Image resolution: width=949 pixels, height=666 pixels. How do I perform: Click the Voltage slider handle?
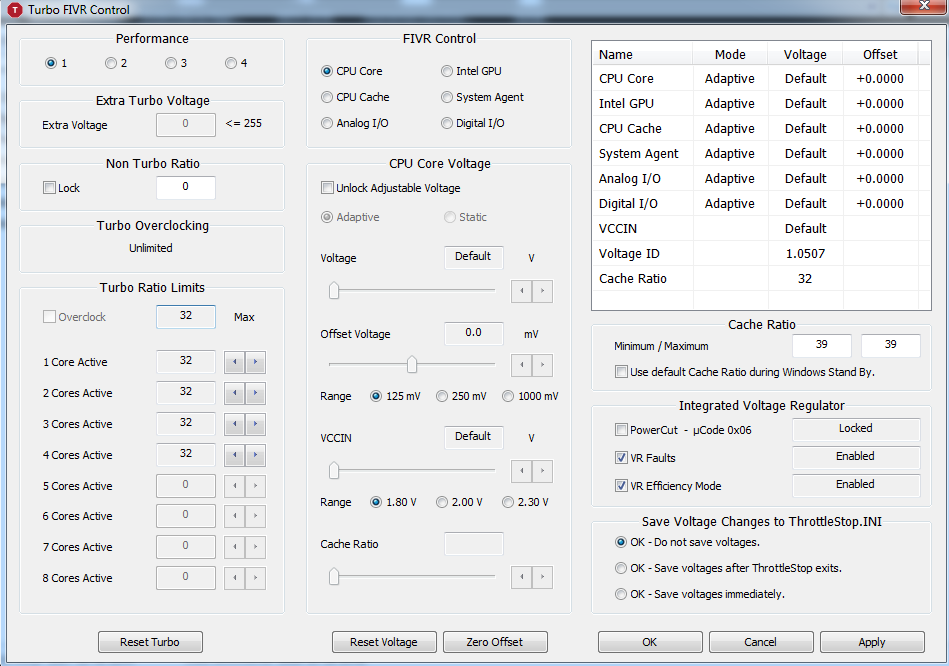333,291
